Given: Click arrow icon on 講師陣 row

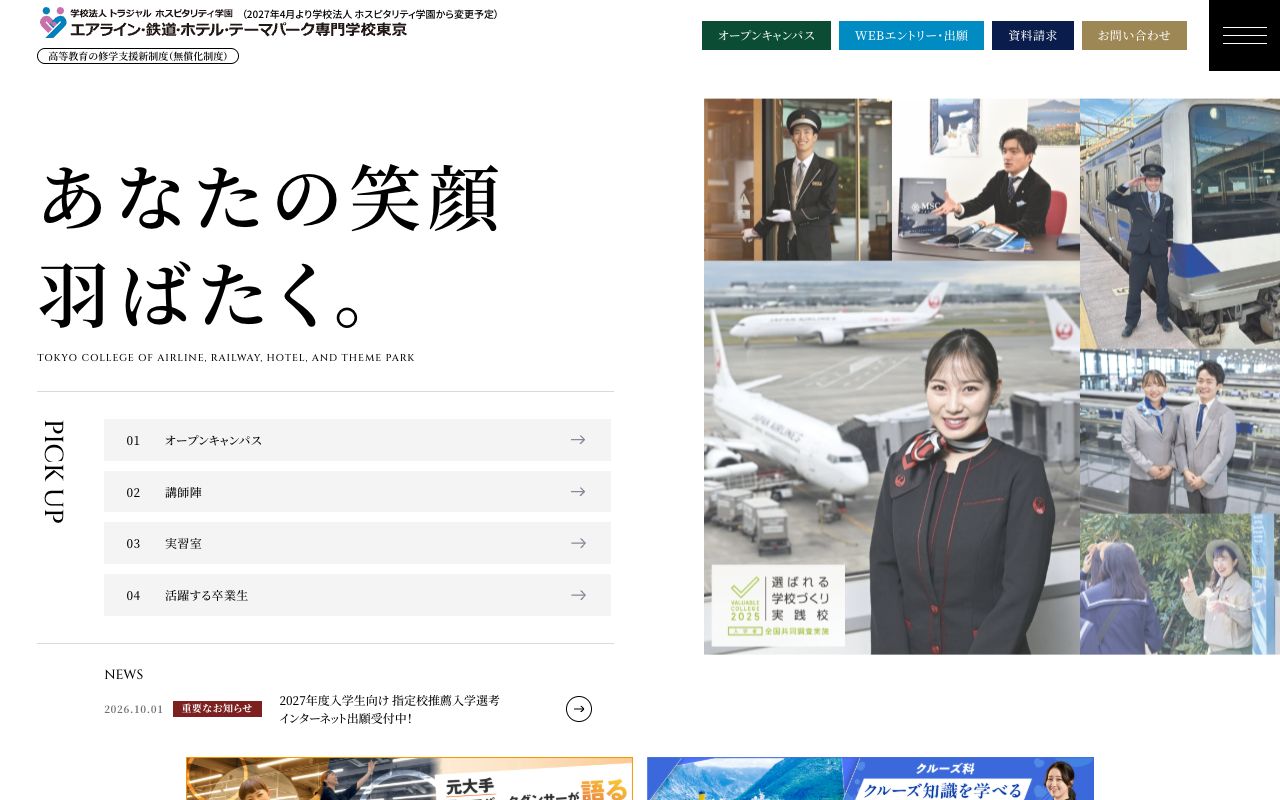Looking at the screenshot, I should coord(578,492).
